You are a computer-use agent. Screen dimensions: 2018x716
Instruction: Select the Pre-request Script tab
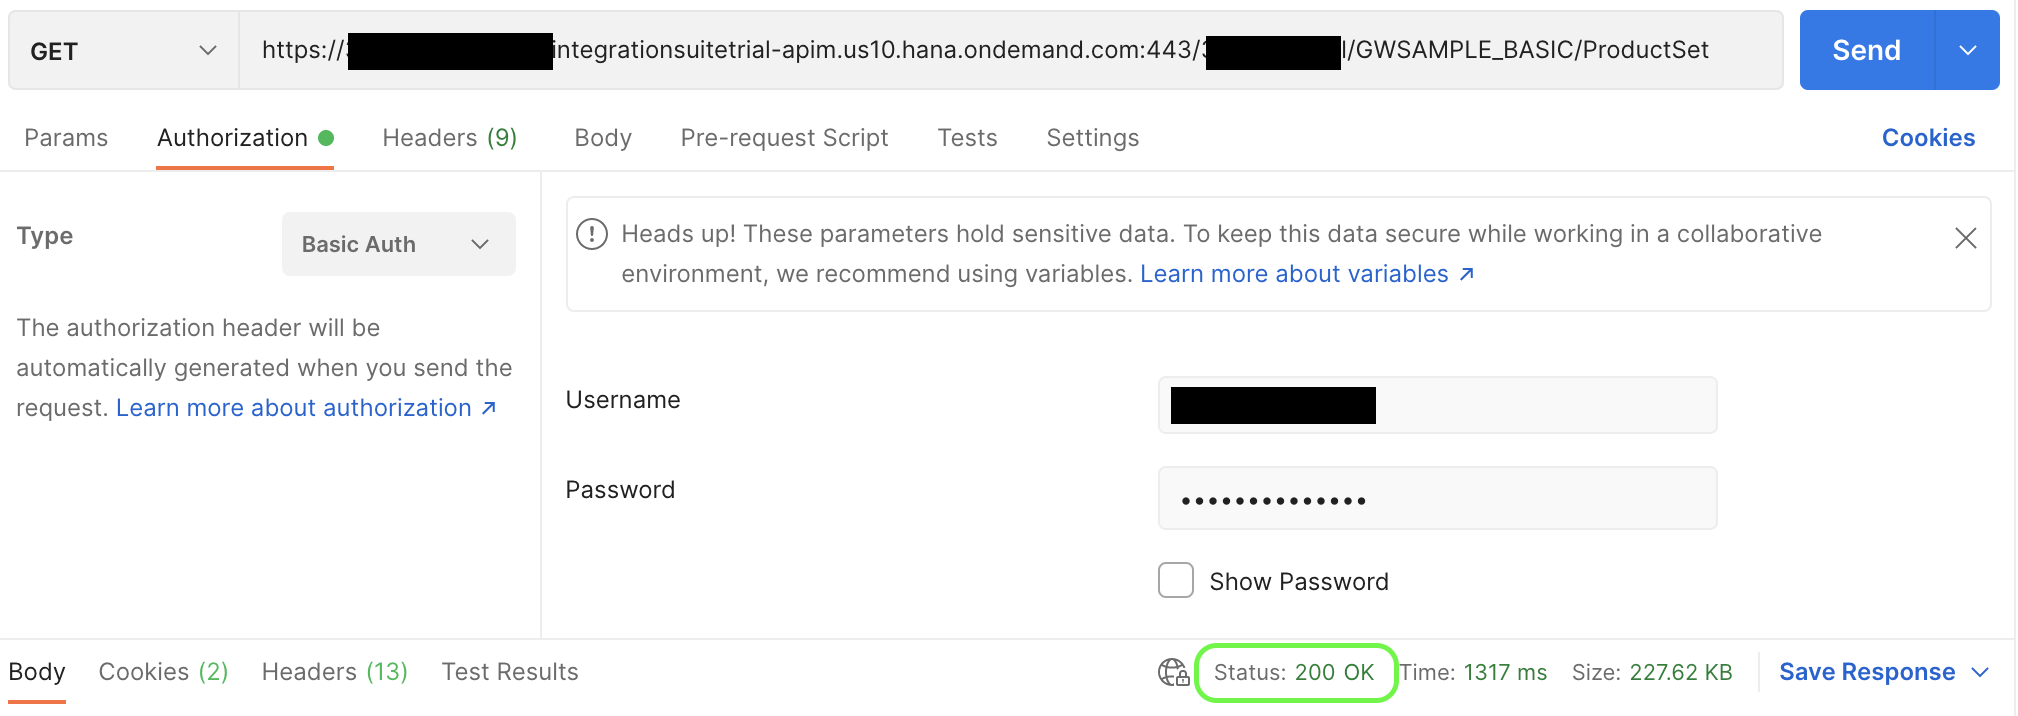tap(784, 138)
